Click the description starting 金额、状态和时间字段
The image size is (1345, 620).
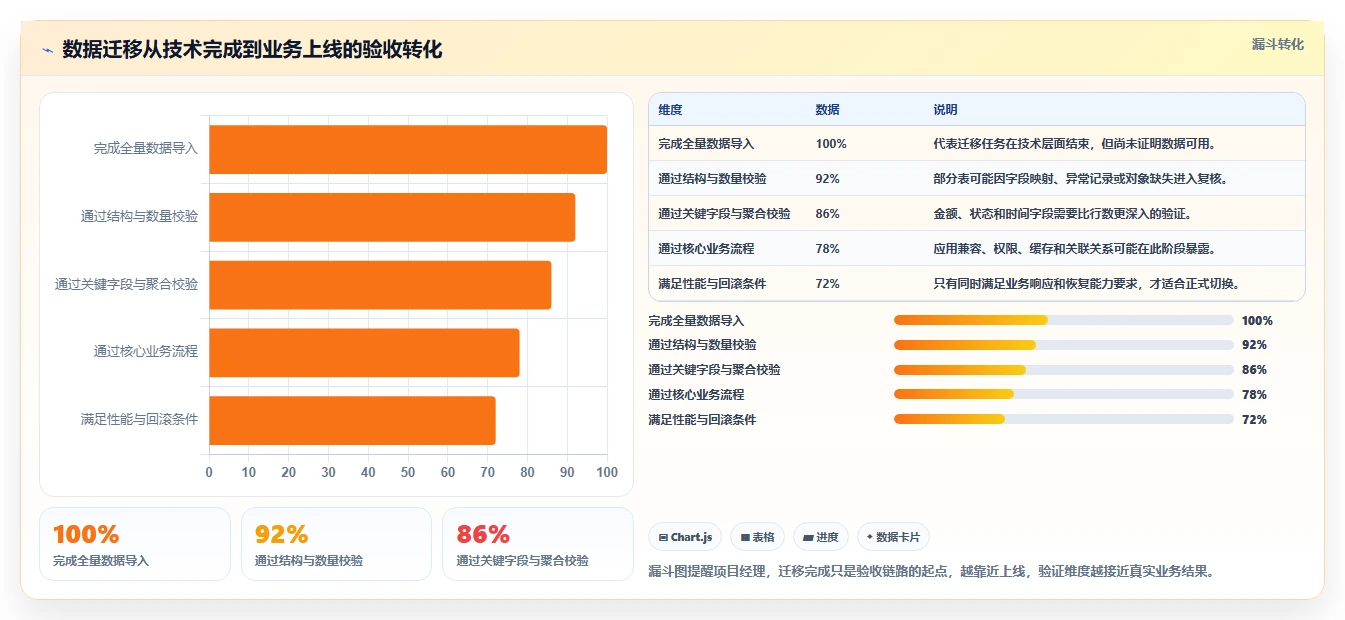pyautogui.click(x=1062, y=213)
